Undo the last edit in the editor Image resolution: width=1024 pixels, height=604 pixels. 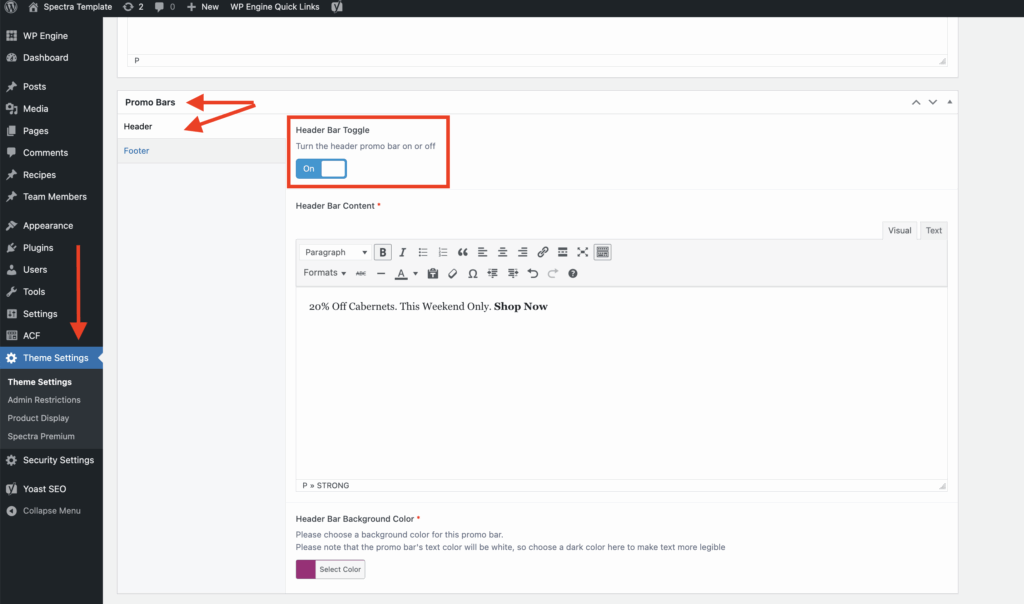pos(532,273)
